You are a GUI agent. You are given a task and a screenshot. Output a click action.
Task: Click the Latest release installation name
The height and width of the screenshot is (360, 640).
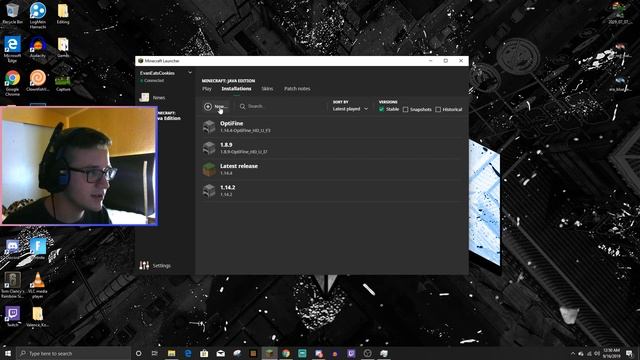239,166
